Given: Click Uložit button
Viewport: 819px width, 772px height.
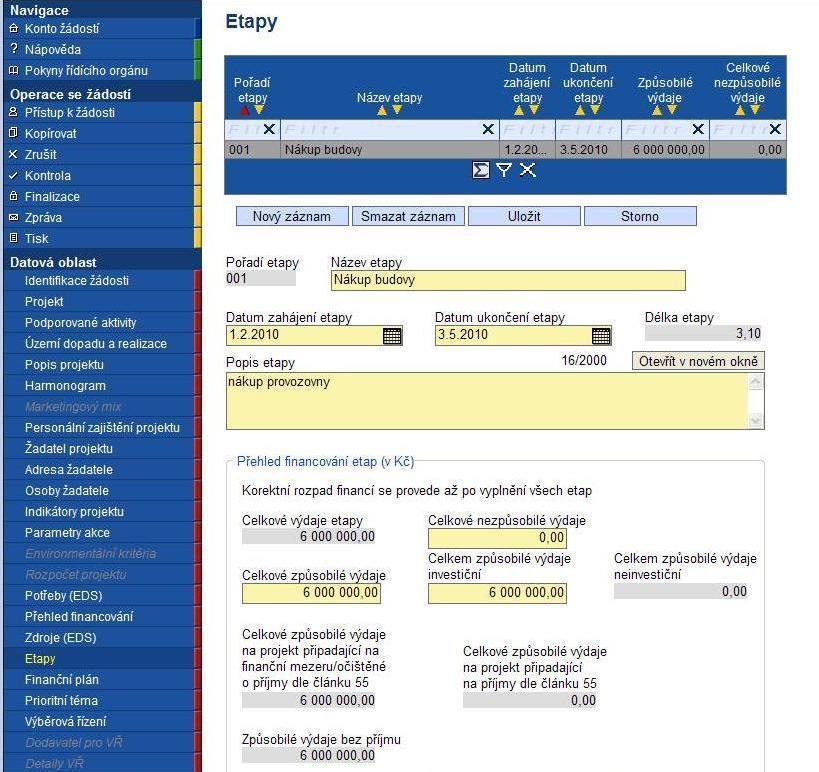Looking at the screenshot, I should (x=524, y=216).
